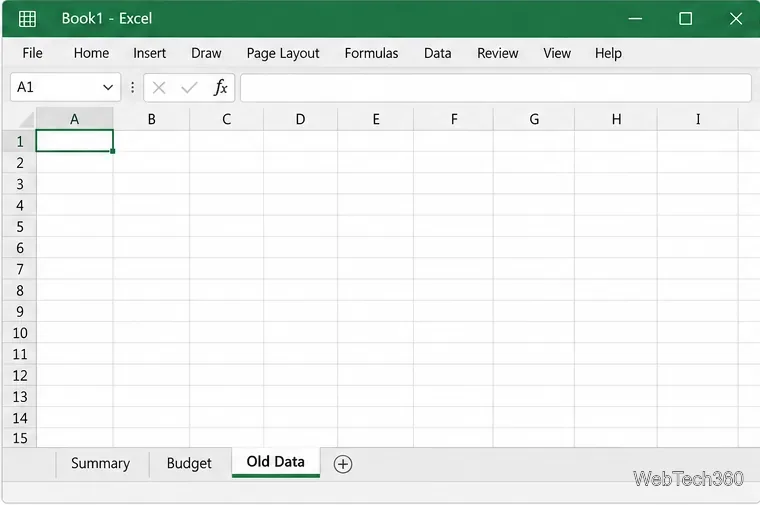
Task: Select row 14 header
Action: point(19,418)
